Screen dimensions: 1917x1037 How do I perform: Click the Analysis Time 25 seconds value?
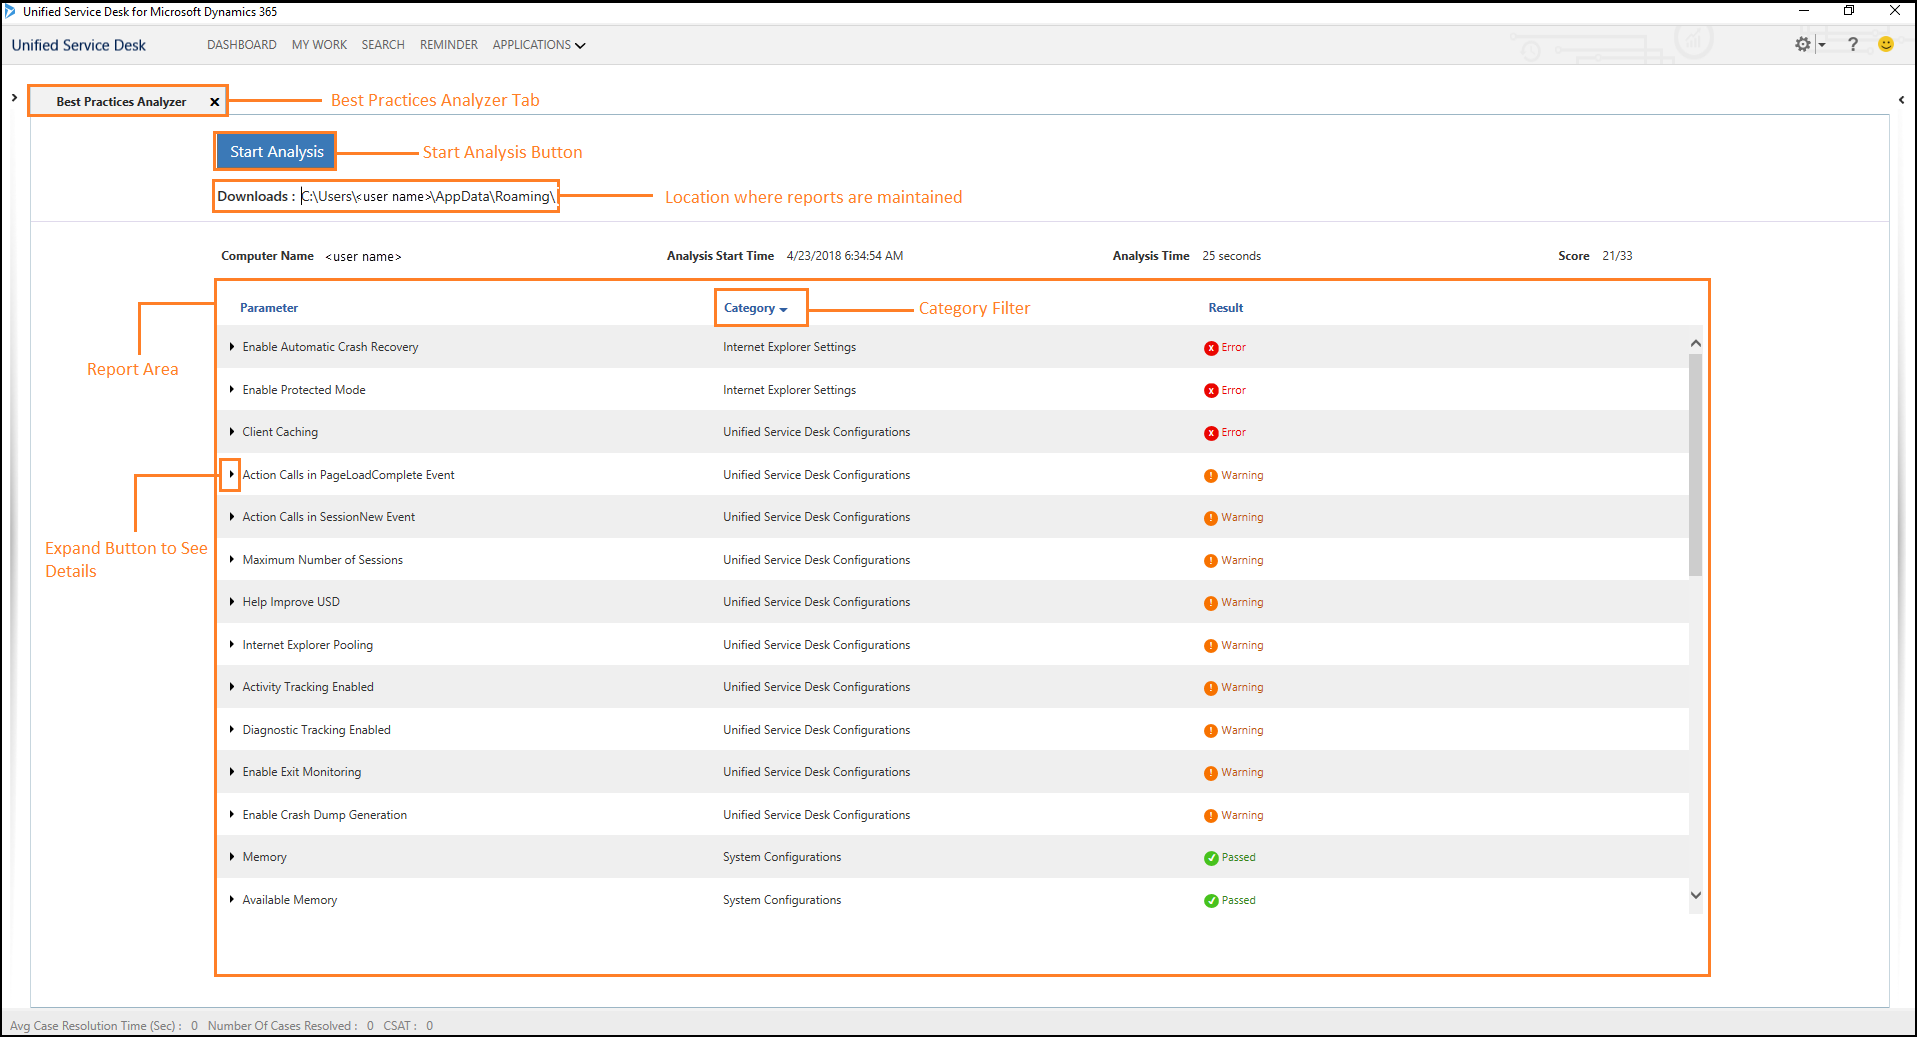click(1231, 256)
